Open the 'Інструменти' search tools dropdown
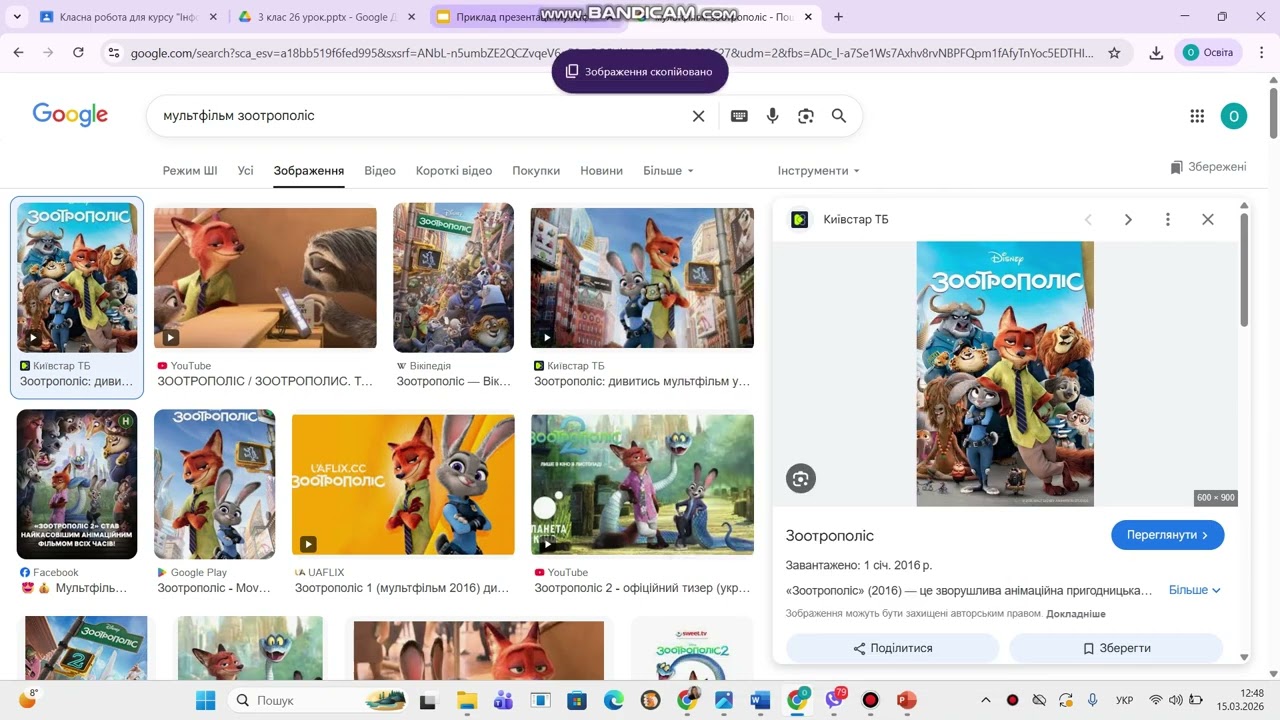The height and width of the screenshot is (720, 1280). [x=818, y=171]
